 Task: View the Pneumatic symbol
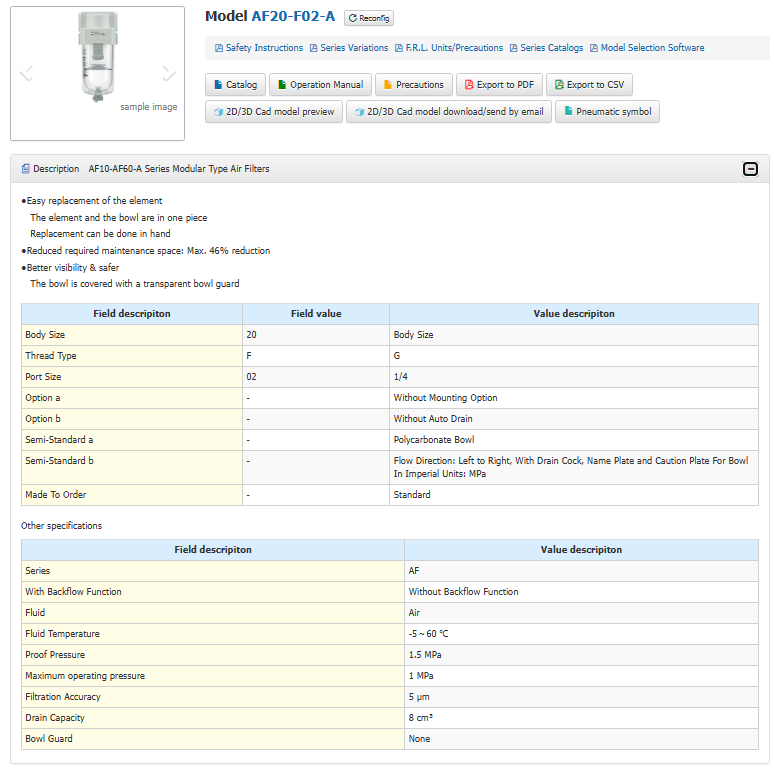[x=607, y=112]
